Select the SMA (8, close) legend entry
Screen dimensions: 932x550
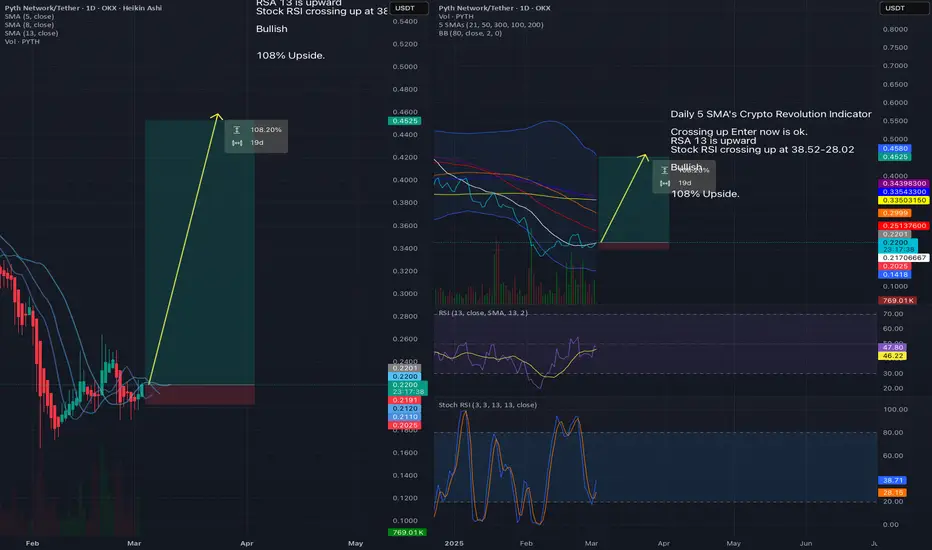click(x=29, y=25)
